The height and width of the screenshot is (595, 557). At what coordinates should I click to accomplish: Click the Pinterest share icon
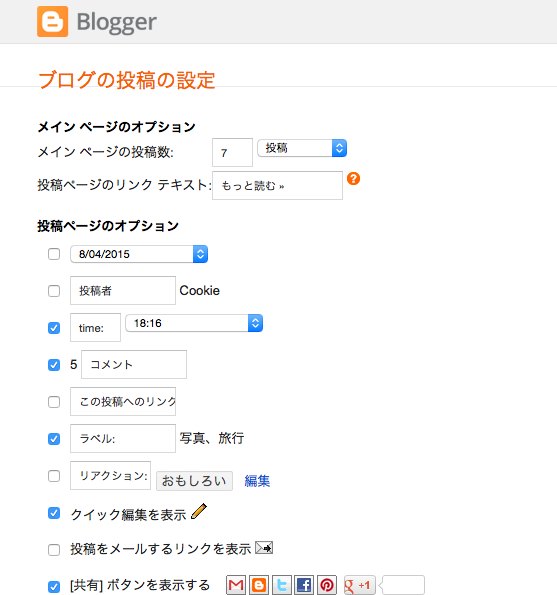pyautogui.click(x=327, y=585)
